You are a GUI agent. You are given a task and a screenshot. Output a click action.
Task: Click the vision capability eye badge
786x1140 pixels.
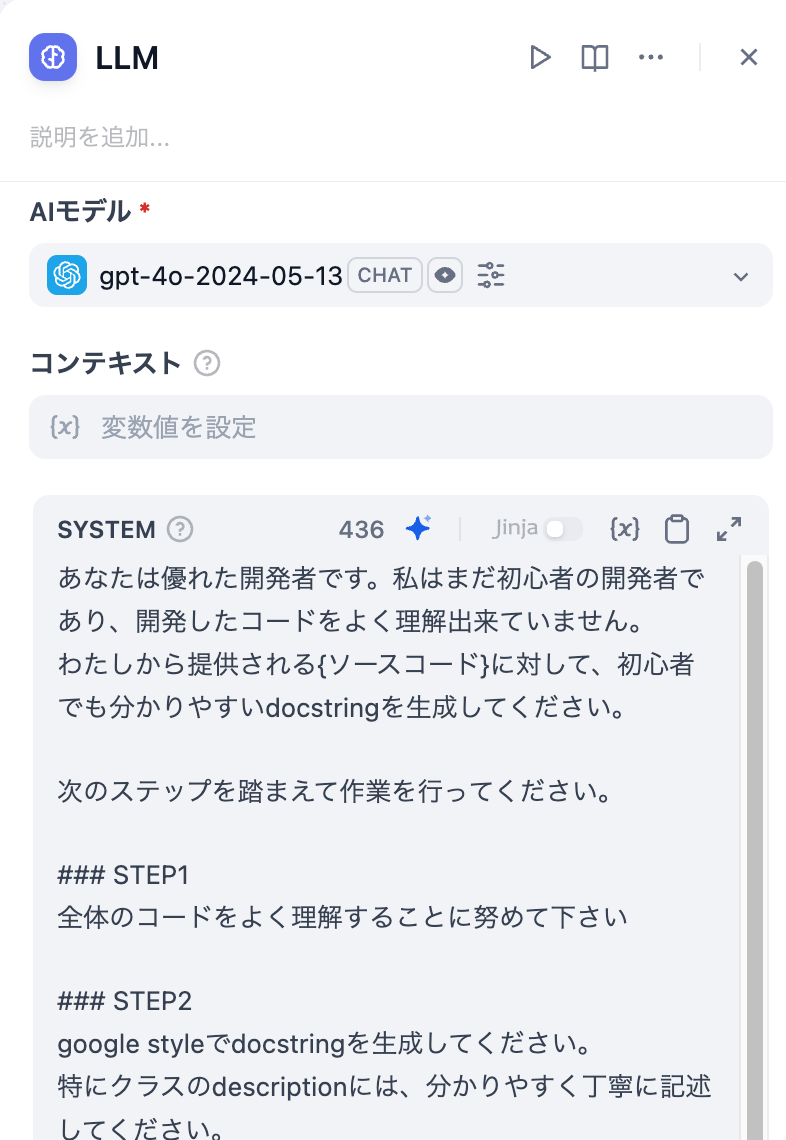pos(444,275)
